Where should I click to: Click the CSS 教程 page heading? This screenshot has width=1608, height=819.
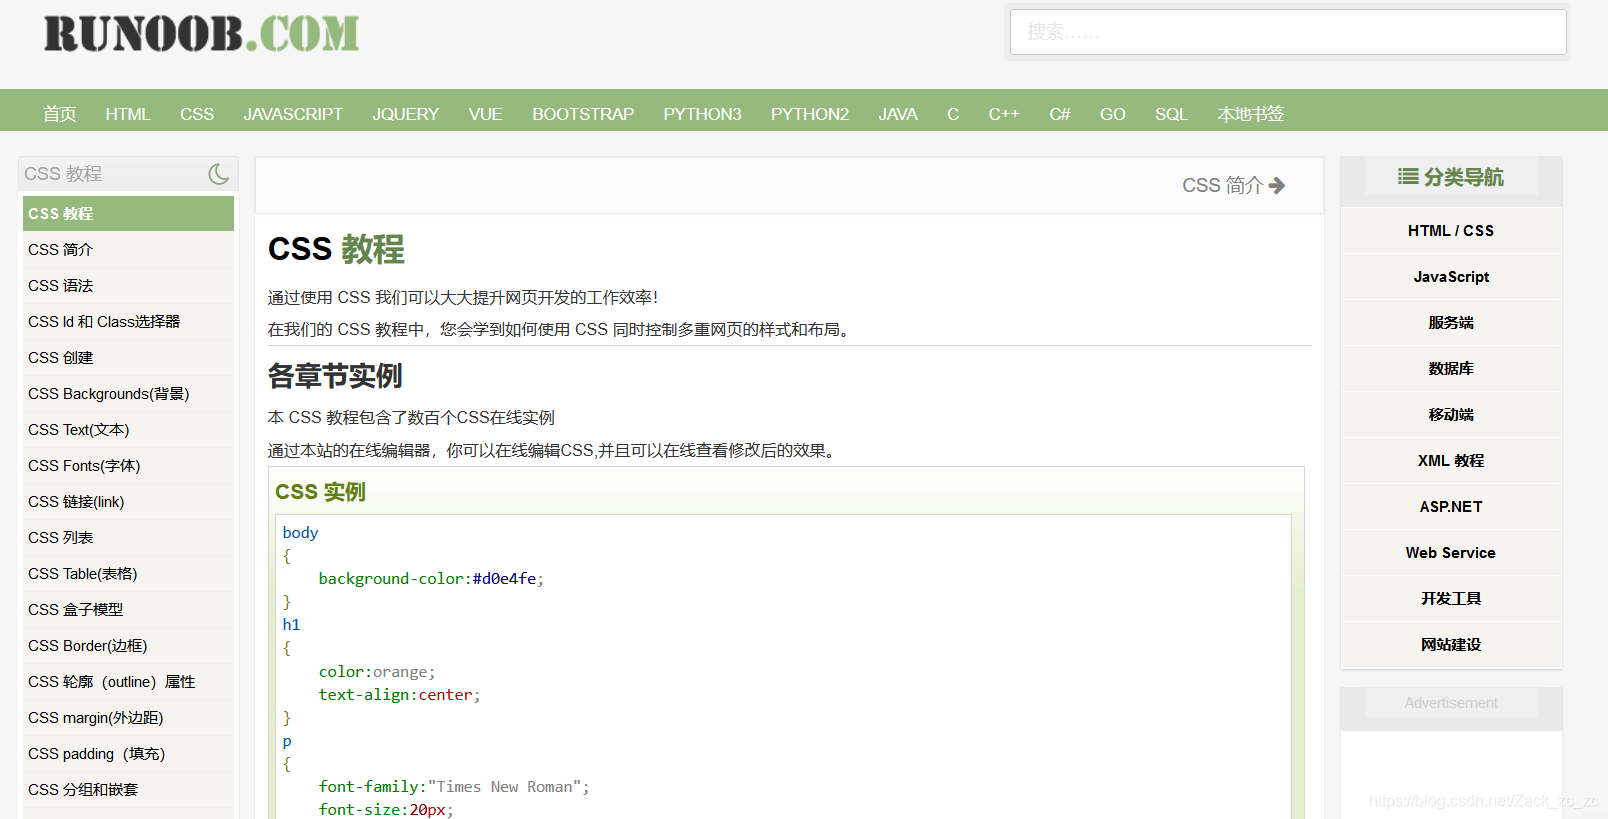(336, 249)
